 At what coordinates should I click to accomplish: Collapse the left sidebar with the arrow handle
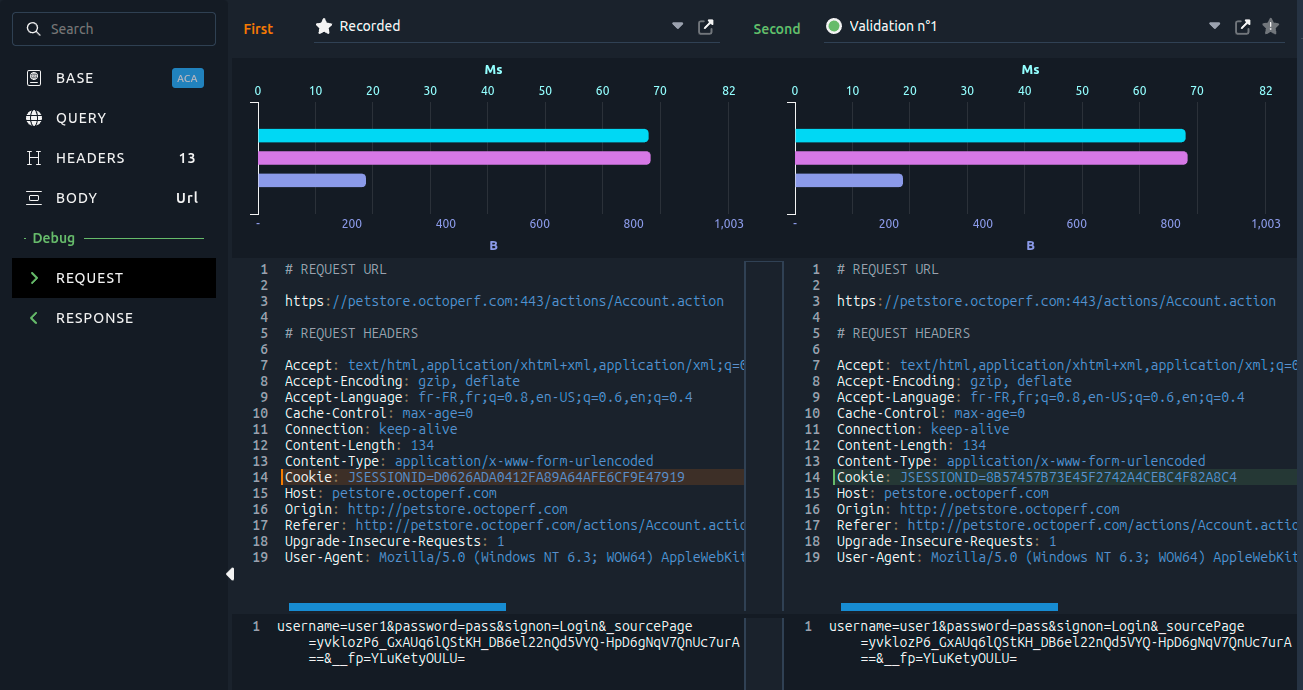point(230,574)
